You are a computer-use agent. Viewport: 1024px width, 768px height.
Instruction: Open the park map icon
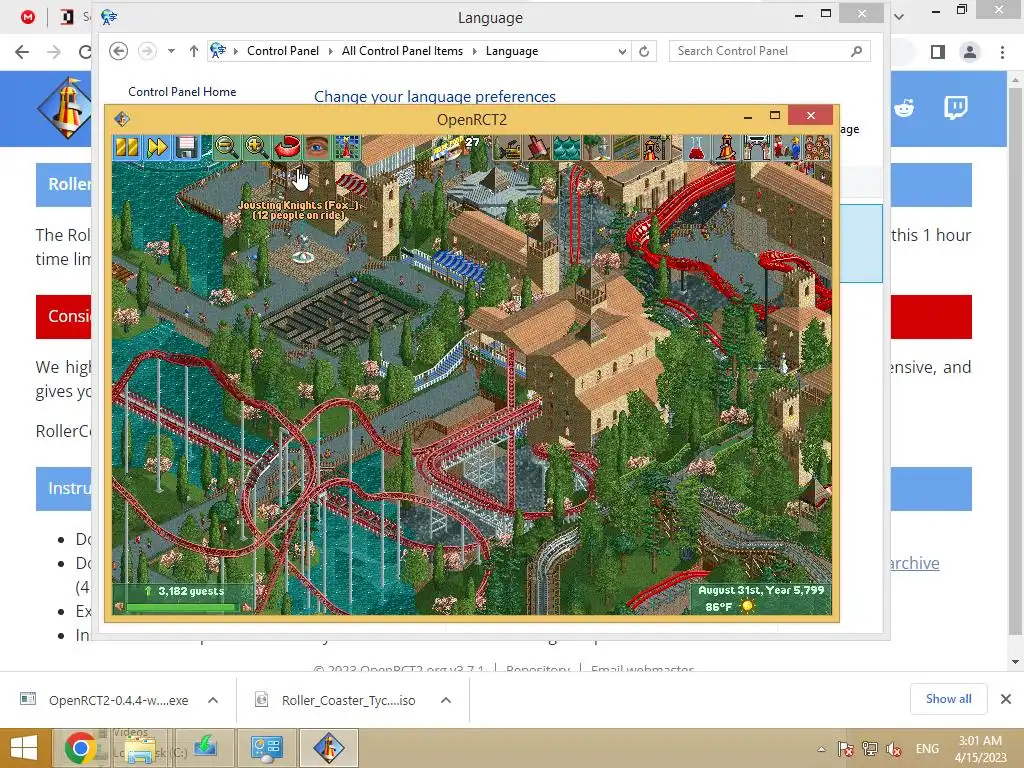click(347, 148)
